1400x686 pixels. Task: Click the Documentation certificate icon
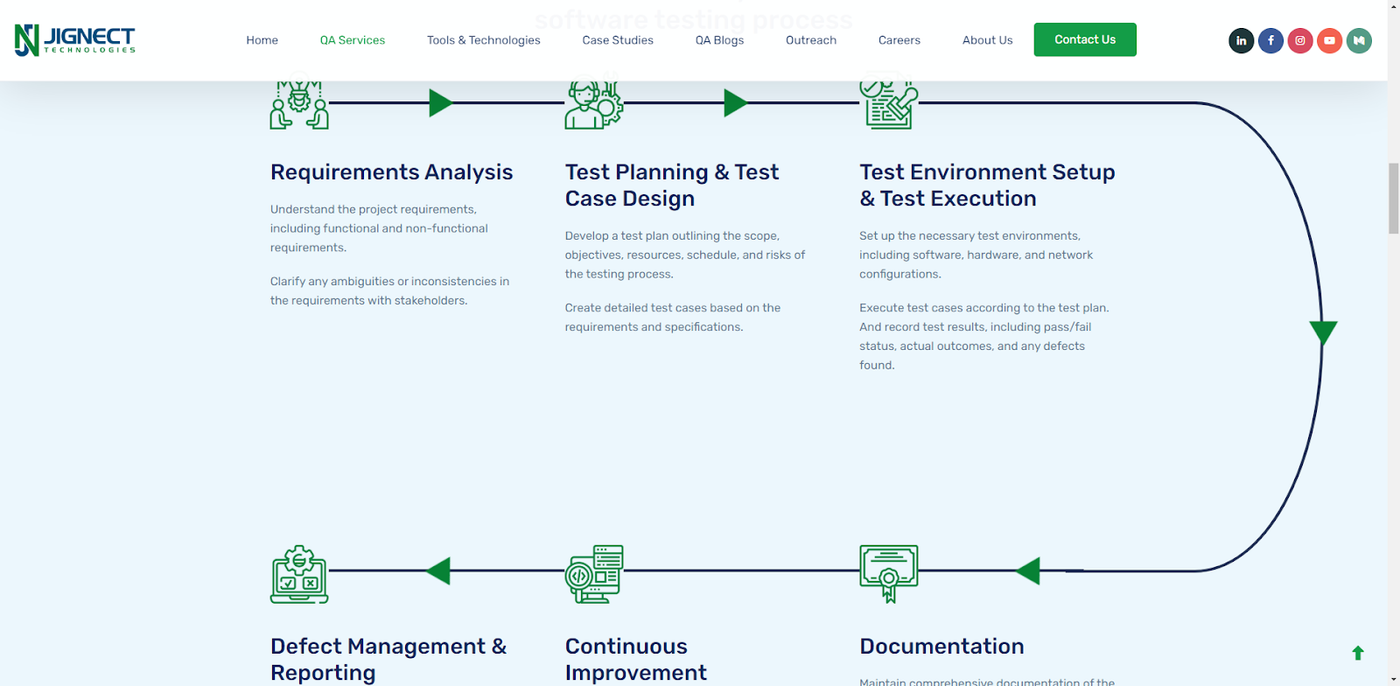[889, 574]
